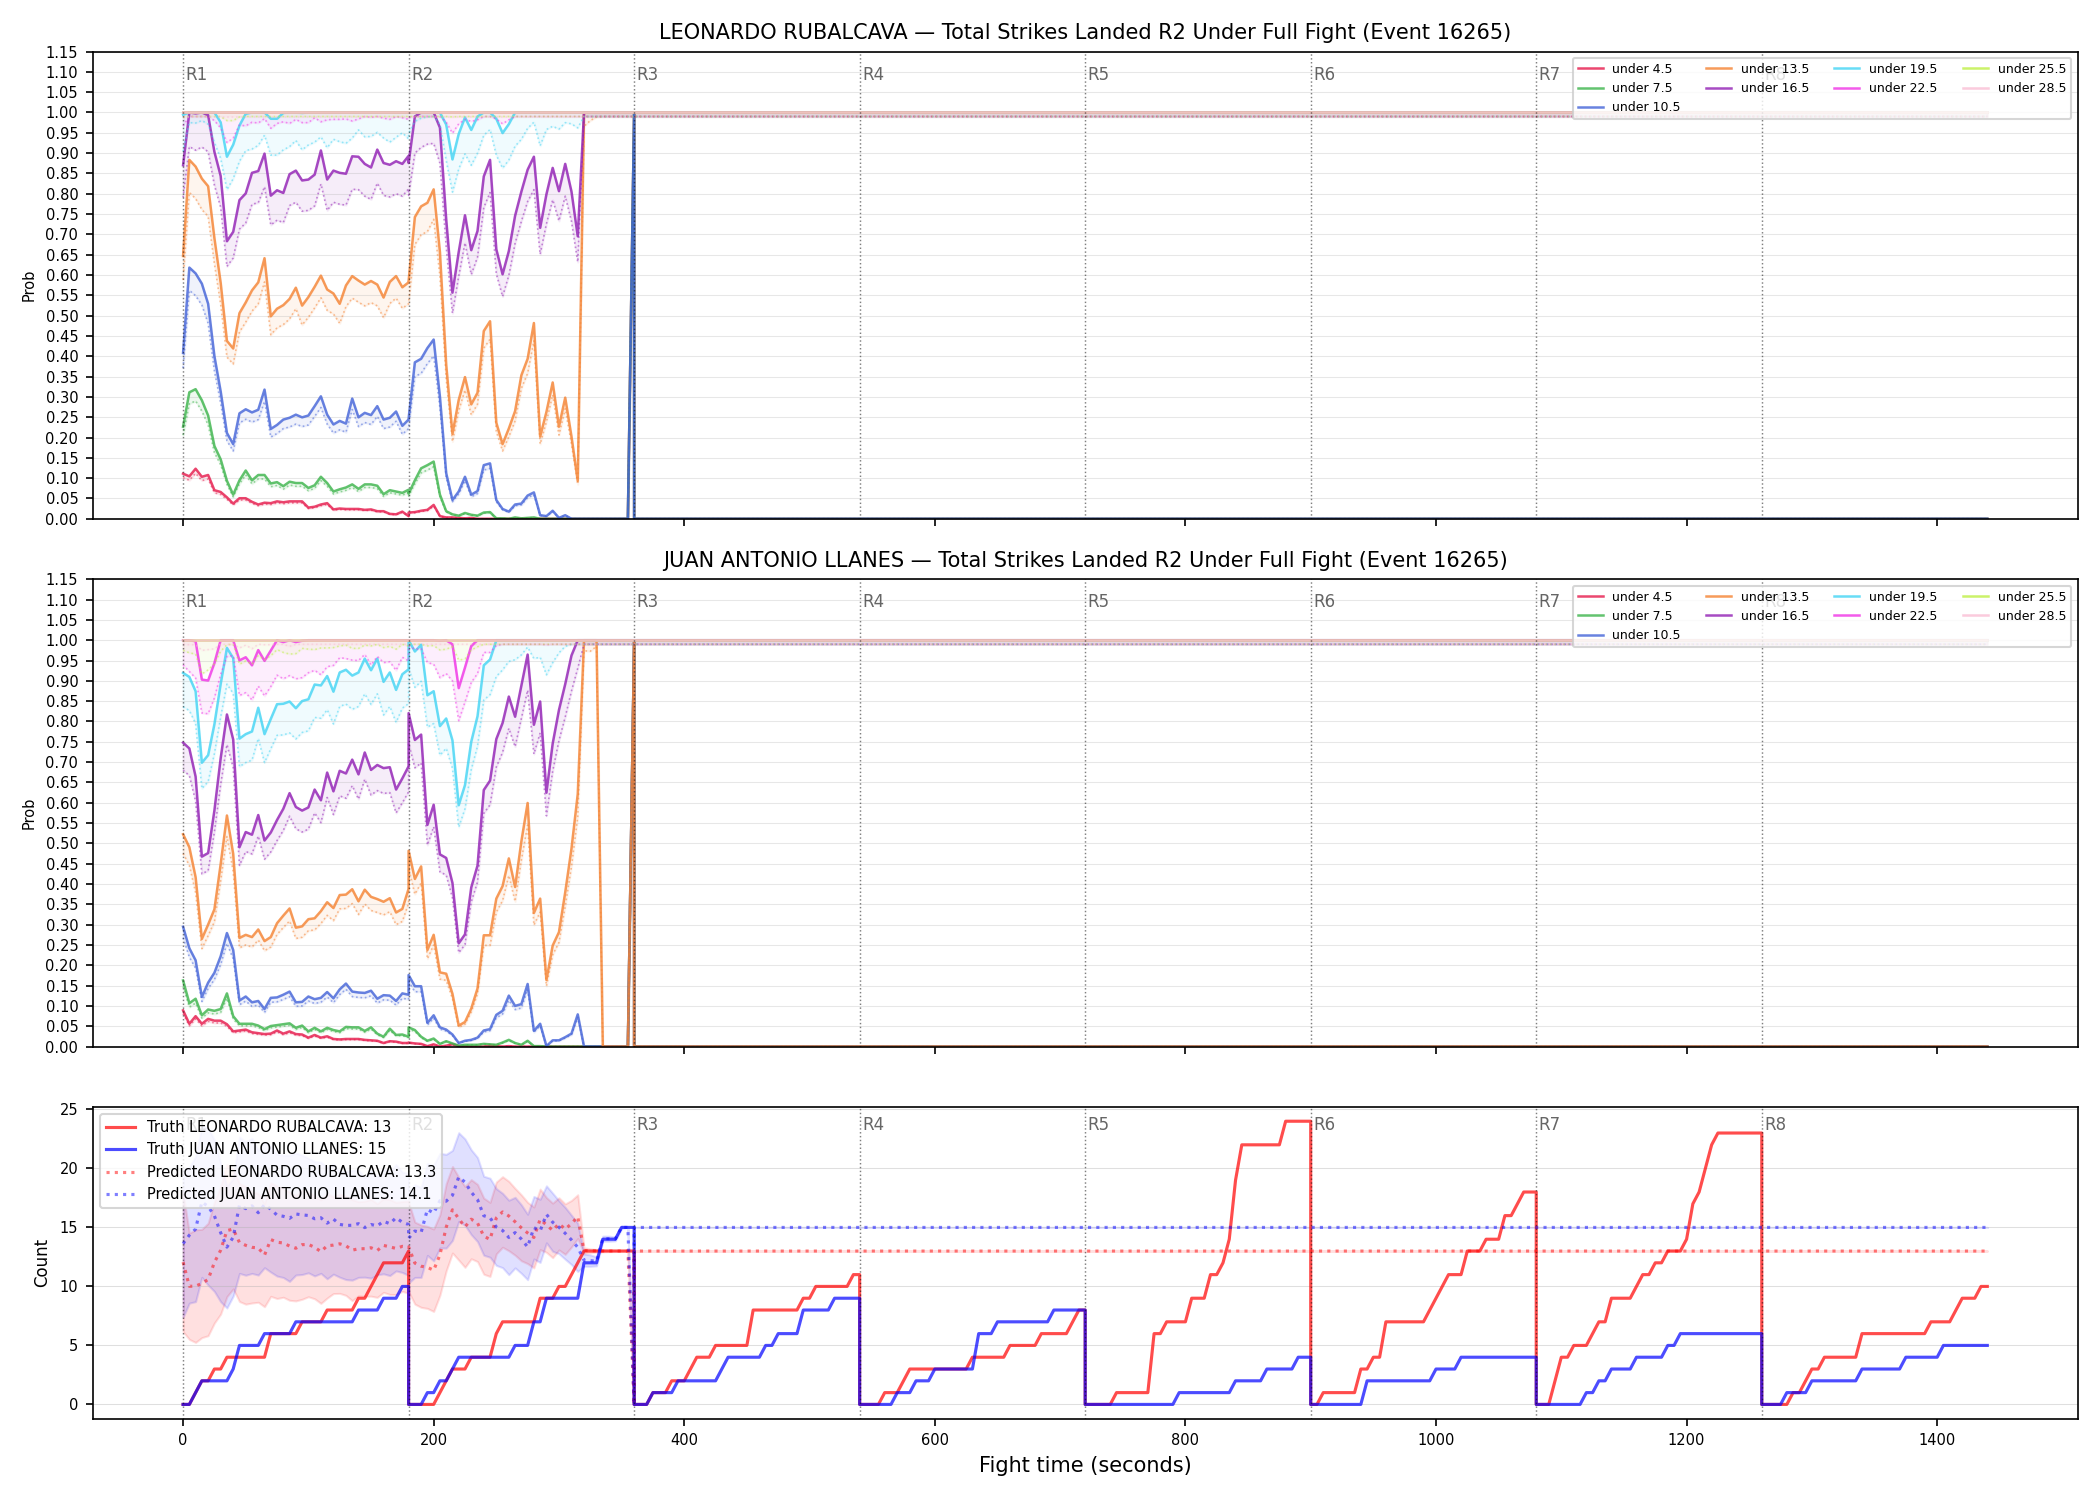The height and width of the screenshot is (1500, 2100).
Task: Click the R6 round label in Llanes chart
Action: 1324,601
